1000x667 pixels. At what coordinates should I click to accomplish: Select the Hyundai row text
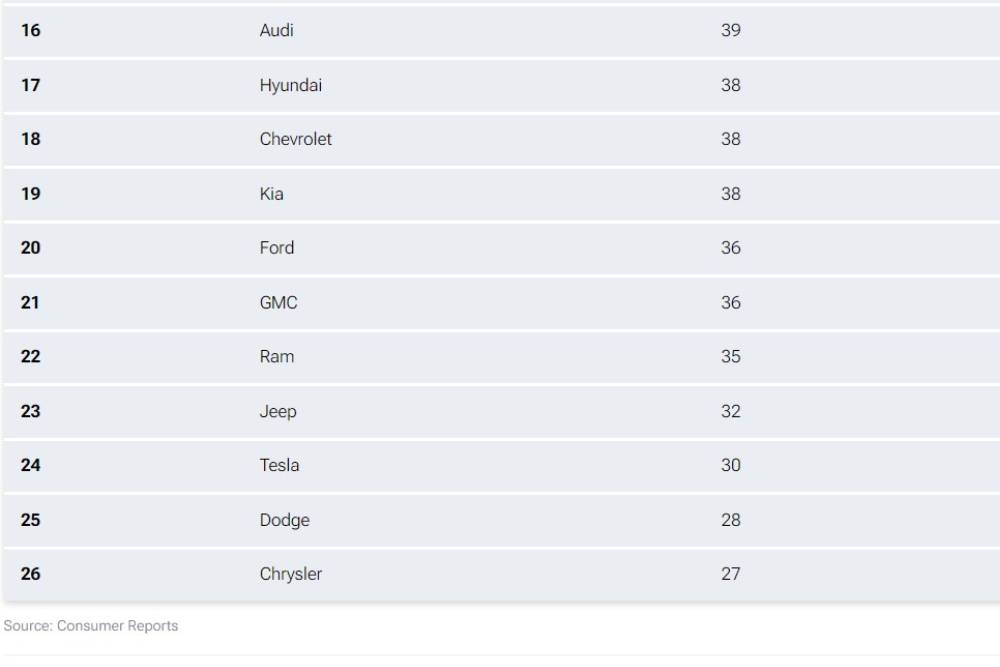click(x=291, y=86)
